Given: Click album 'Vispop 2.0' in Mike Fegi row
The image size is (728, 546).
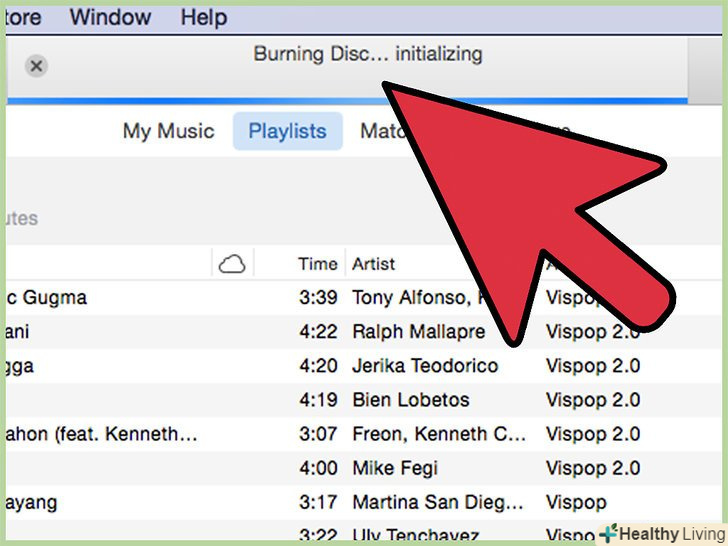Looking at the screenshot, I should click(x=593, y=468).
